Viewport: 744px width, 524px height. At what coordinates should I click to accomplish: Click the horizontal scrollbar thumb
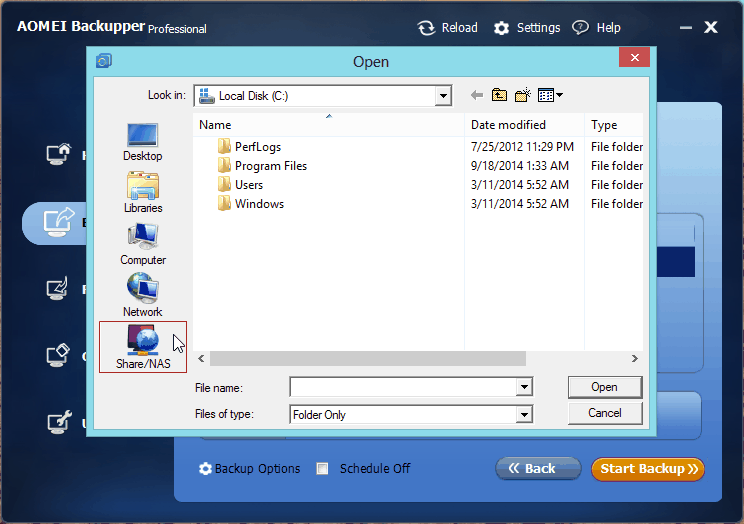coord(368,358)
